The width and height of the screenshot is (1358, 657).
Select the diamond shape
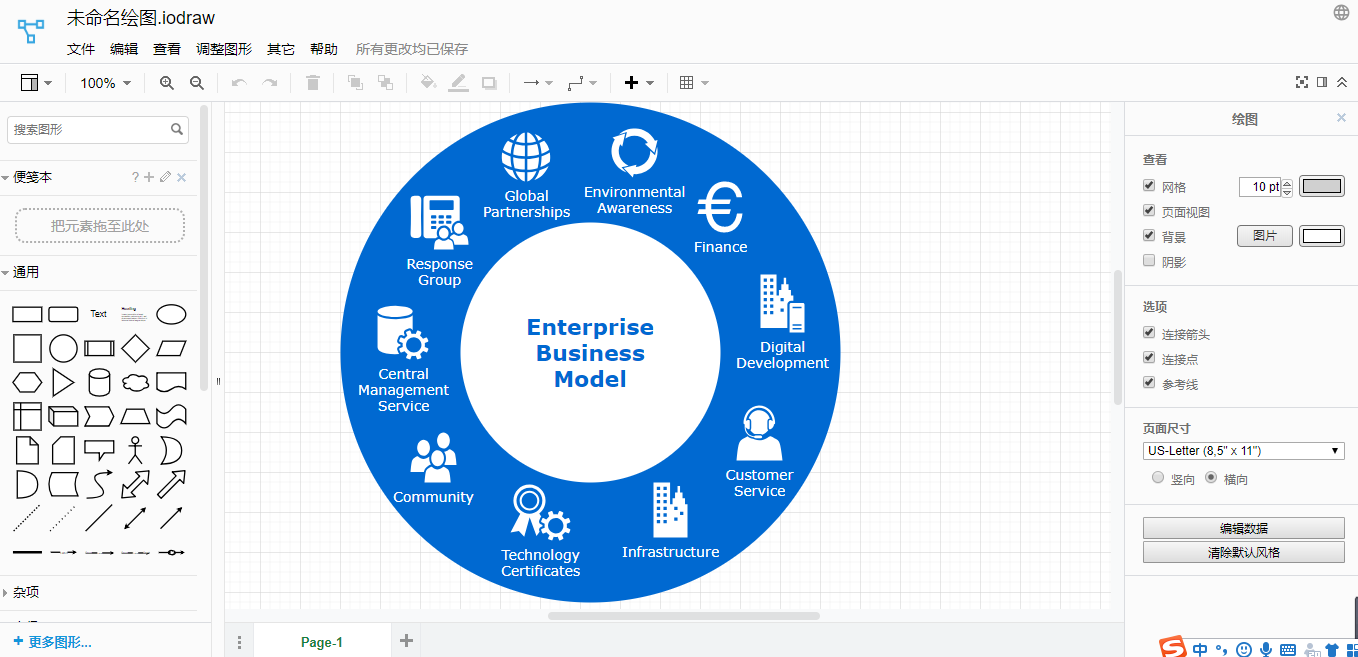pos(135,348)
